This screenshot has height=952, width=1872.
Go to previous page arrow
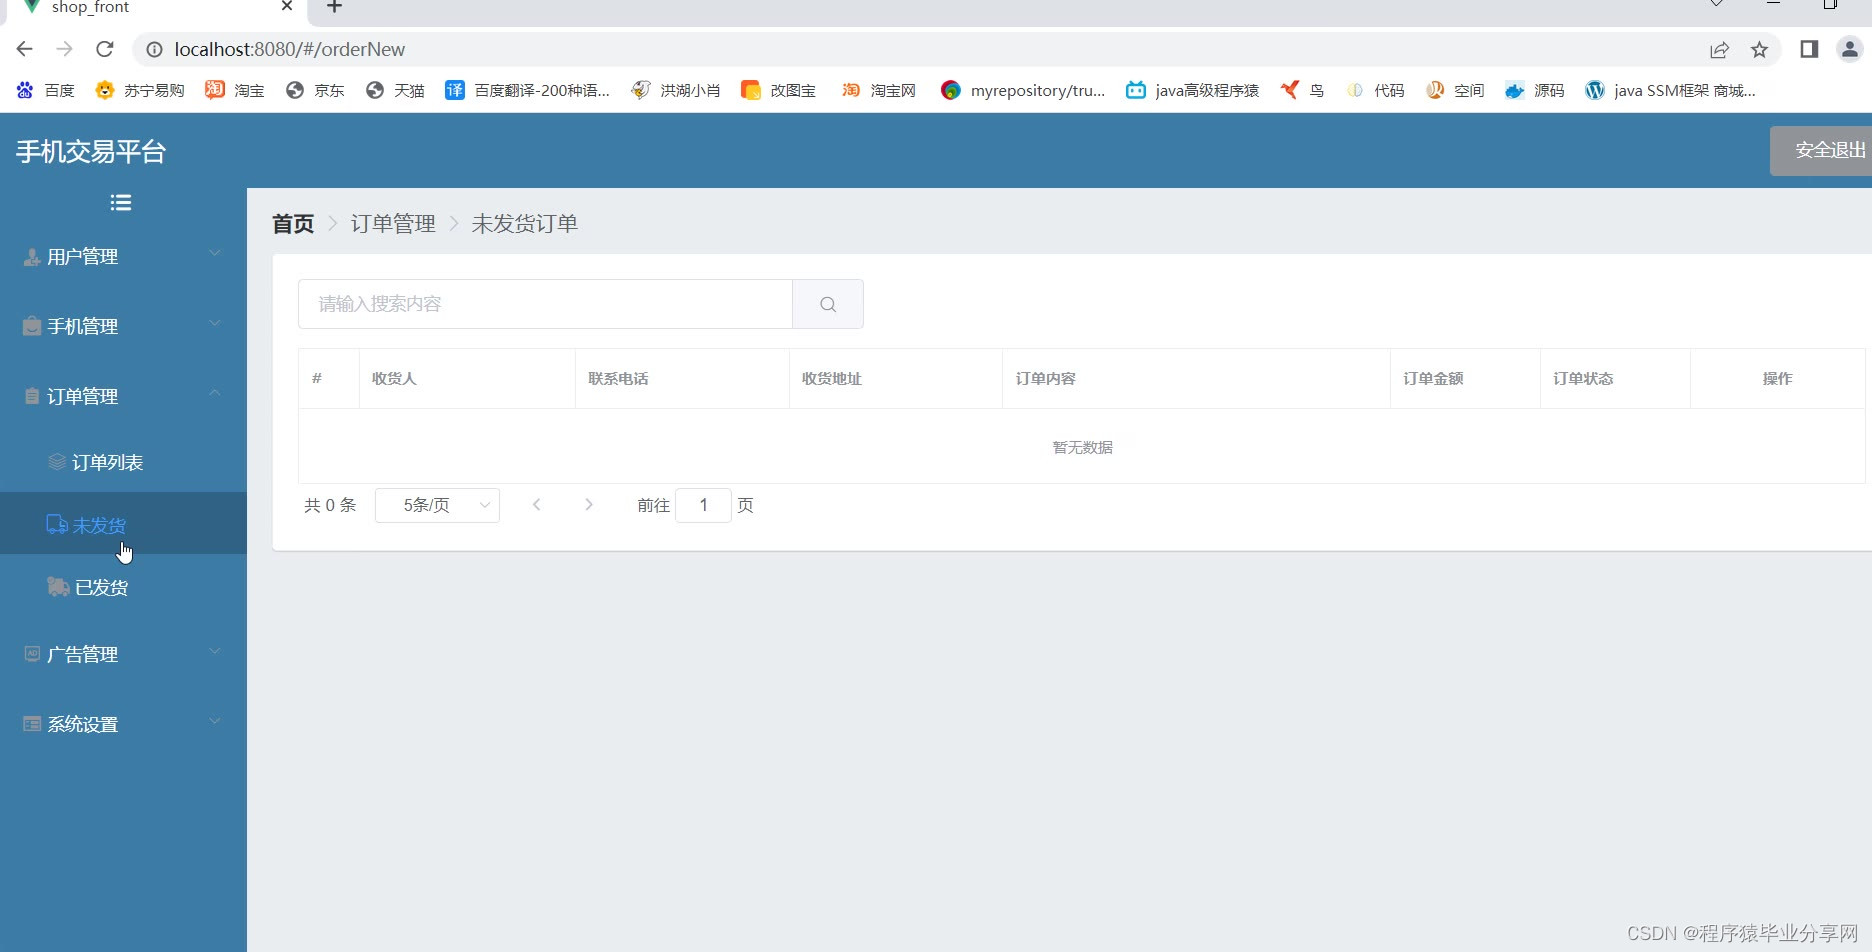(x=537, y=505)
